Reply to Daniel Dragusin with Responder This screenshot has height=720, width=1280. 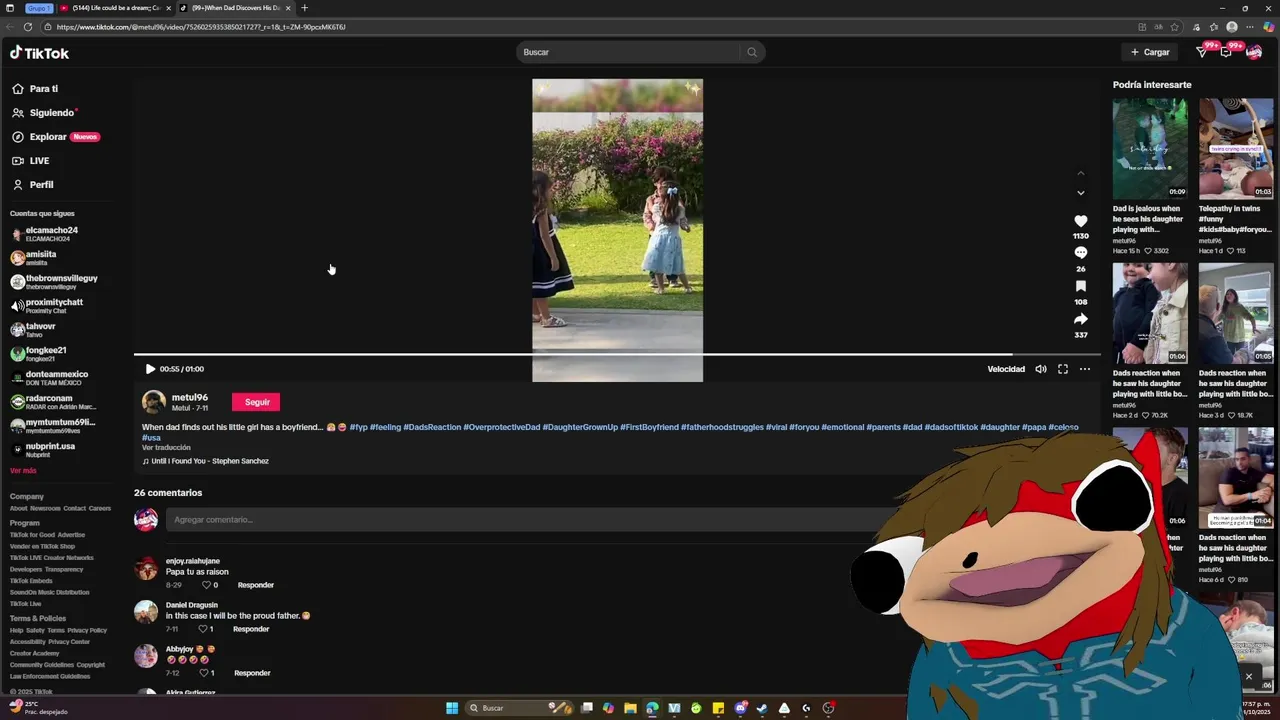pyautogui.click(x=251, y=629)
